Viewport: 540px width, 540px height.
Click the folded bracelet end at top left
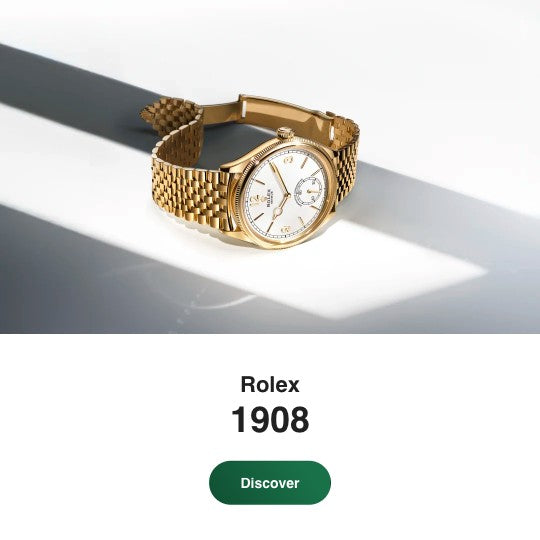click(x=170, y=115)
